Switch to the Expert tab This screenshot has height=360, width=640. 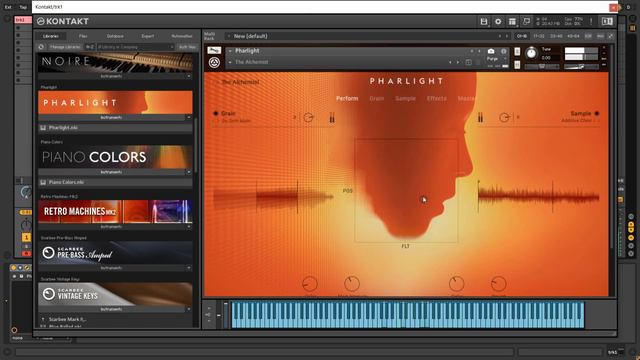[148, 36]
